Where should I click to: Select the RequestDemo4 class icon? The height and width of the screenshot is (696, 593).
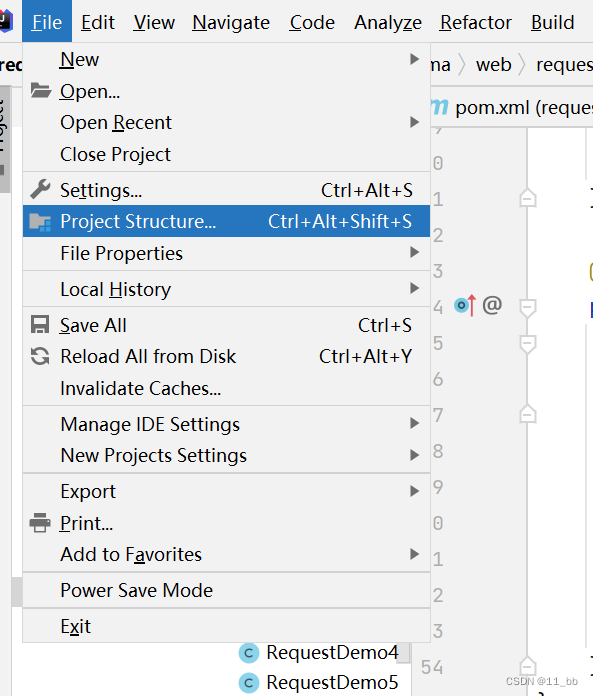pyautogui.click(x=249, y=653)
